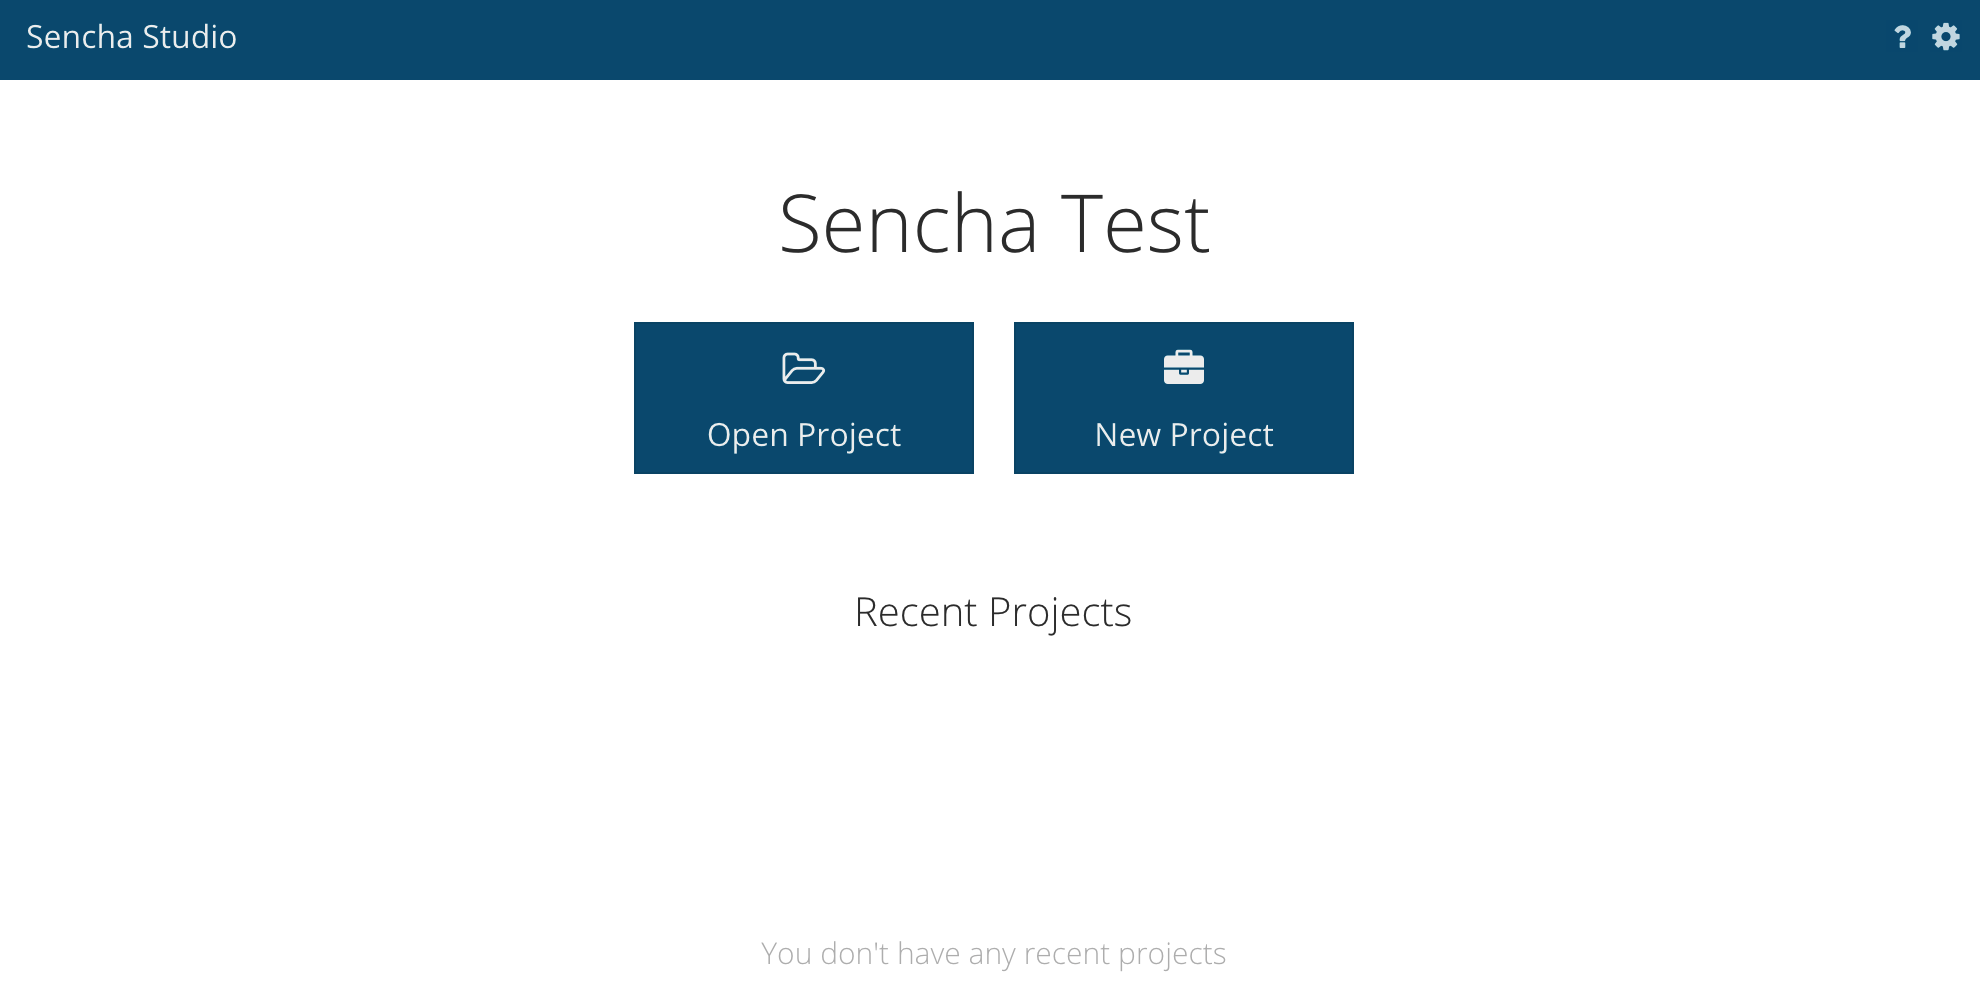1980x1006 pixels.
Task: Click the word 'Sencha' in large heading
Action: click(x=908, y=224)
